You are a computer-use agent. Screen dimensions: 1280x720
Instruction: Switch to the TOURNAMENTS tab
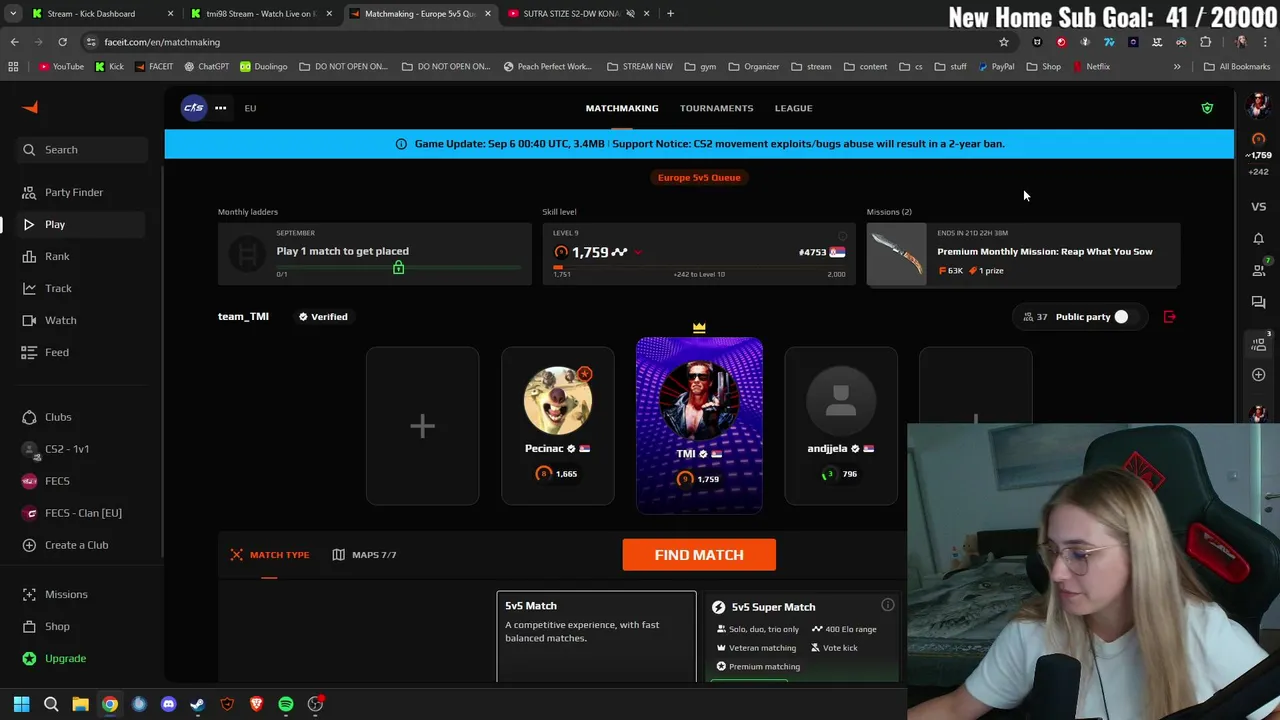tap(716, 108)
